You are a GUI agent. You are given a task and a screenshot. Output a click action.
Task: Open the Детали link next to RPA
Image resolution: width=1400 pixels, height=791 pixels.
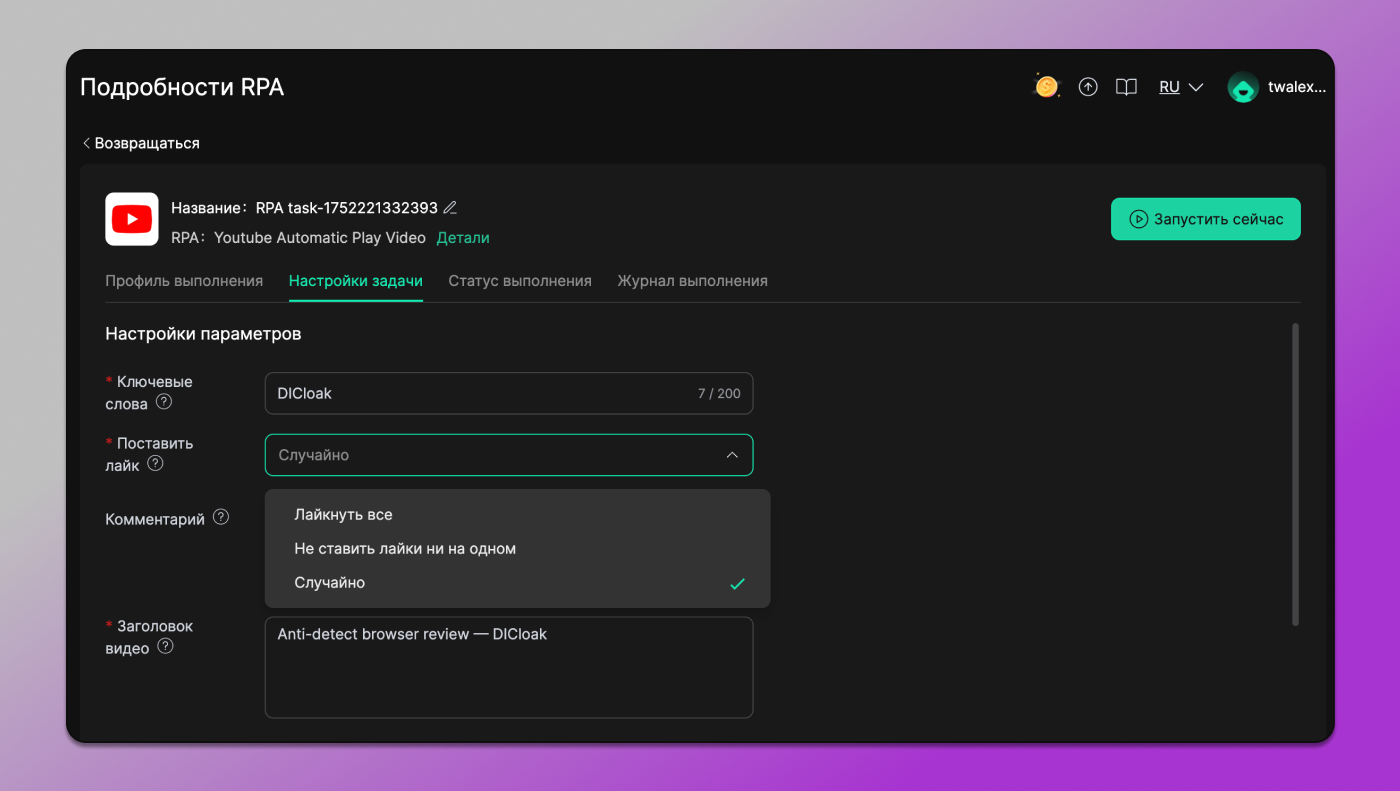click(463, 237)
